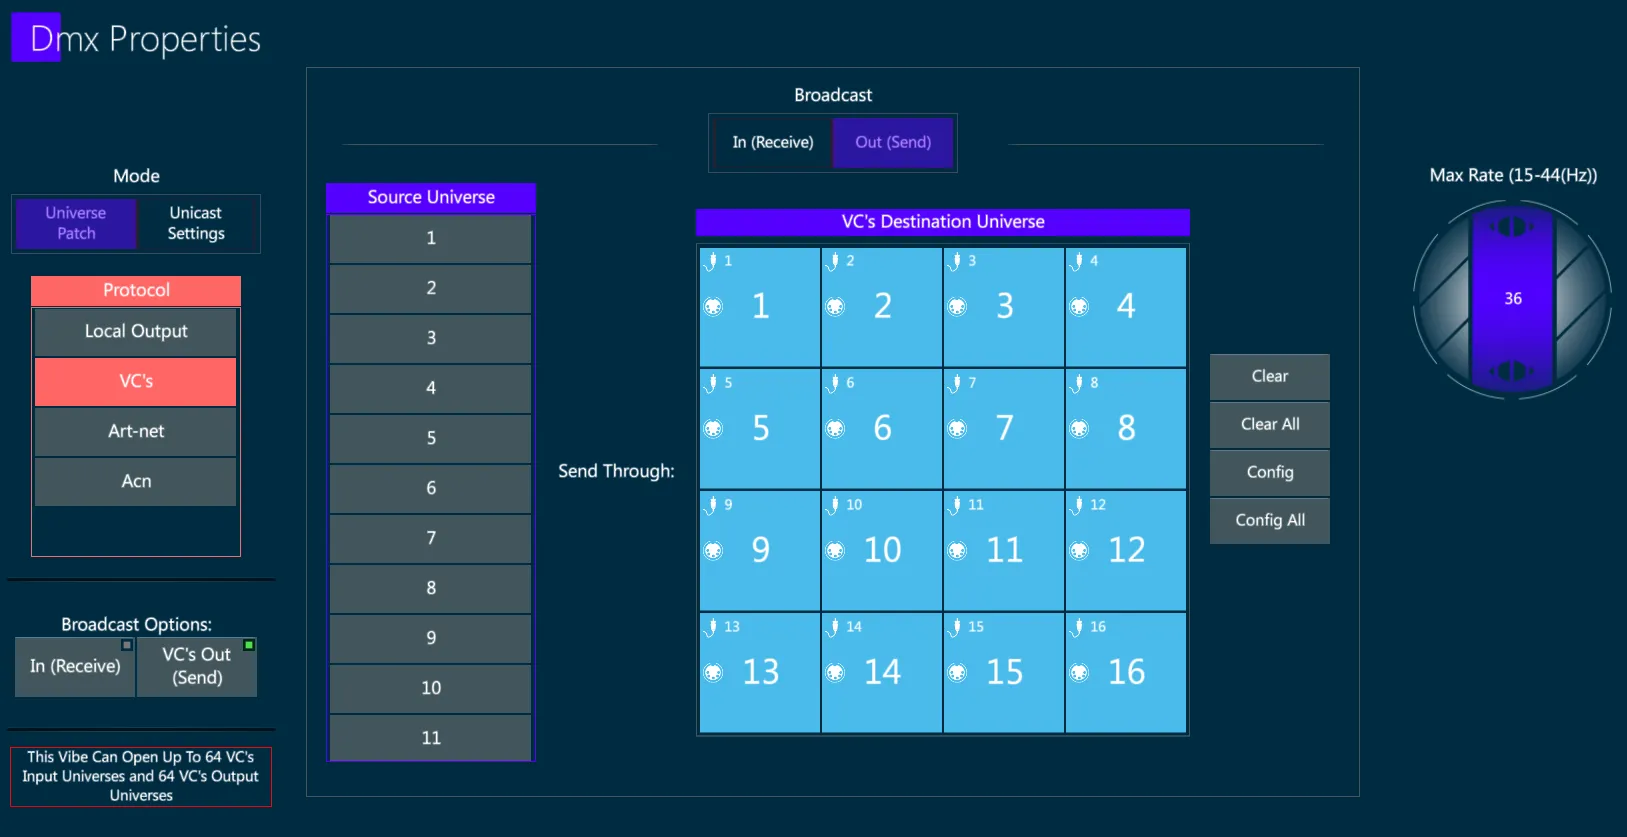Toggle the In (Receive) broadcast option
Screen dimensions: 1627x837
point(75,666)
